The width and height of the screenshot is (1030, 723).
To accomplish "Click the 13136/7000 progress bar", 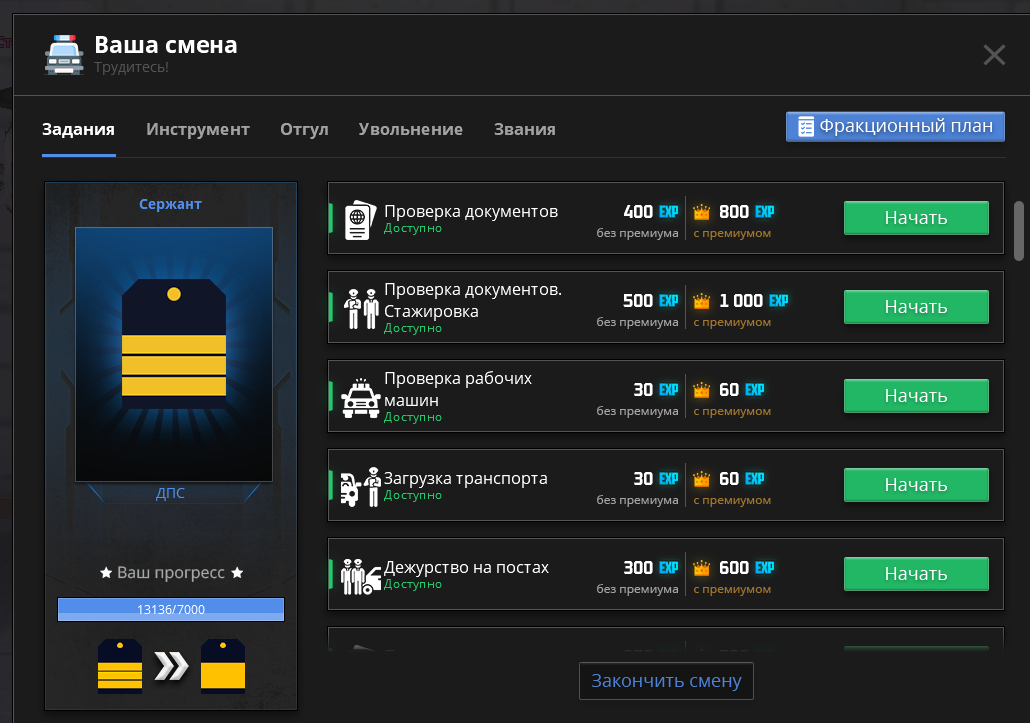I will pyautogui.click(x=171, y=609).
